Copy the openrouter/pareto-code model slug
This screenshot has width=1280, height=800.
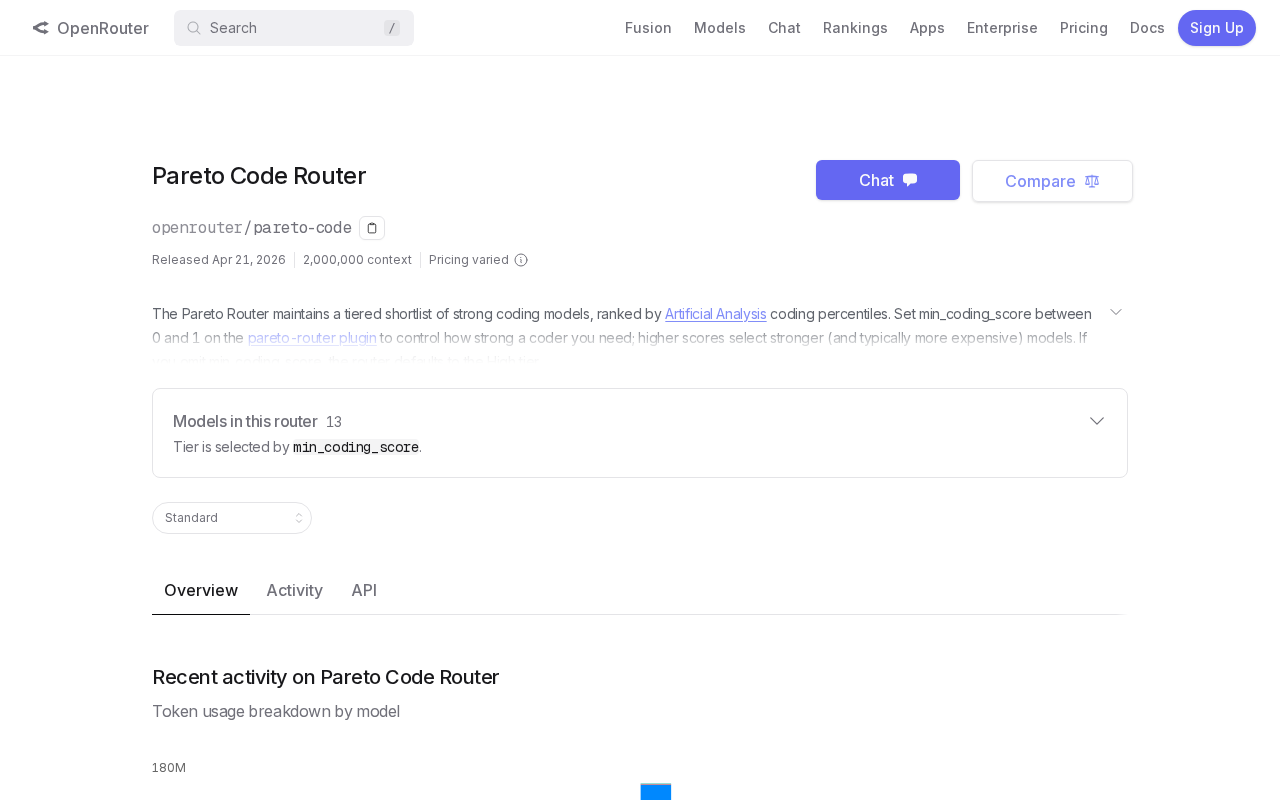tap(372, 228)
